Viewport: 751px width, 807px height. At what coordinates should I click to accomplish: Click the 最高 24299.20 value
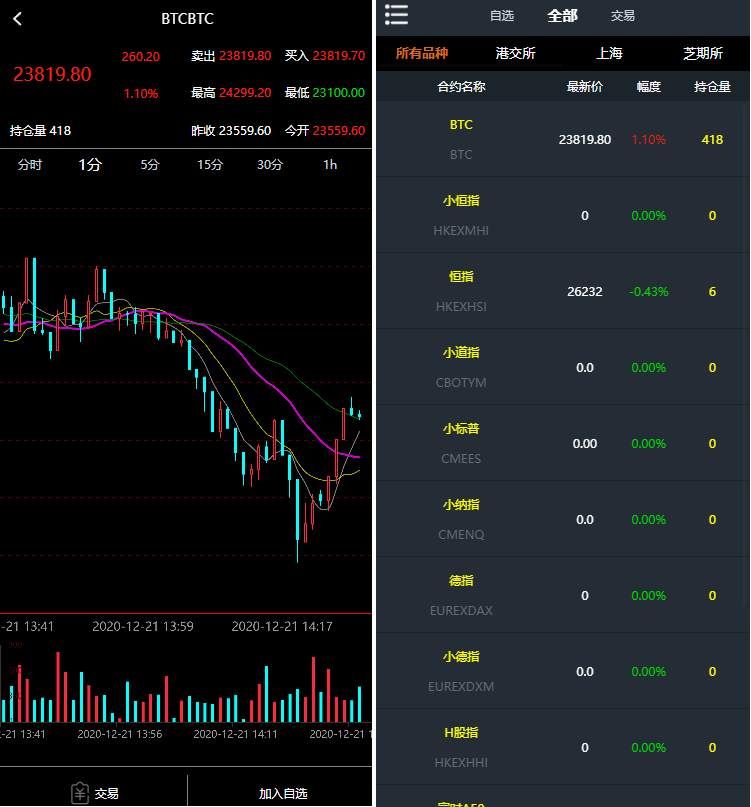231,93
